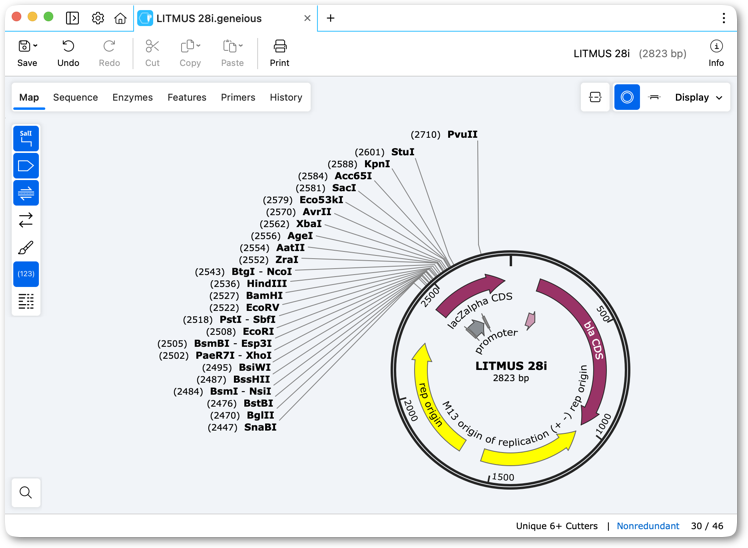Image resolution: width=748 pixels, height=548 pixels.
Task: Select the BstBI enzyme label
Action: [x=258, y=403]
